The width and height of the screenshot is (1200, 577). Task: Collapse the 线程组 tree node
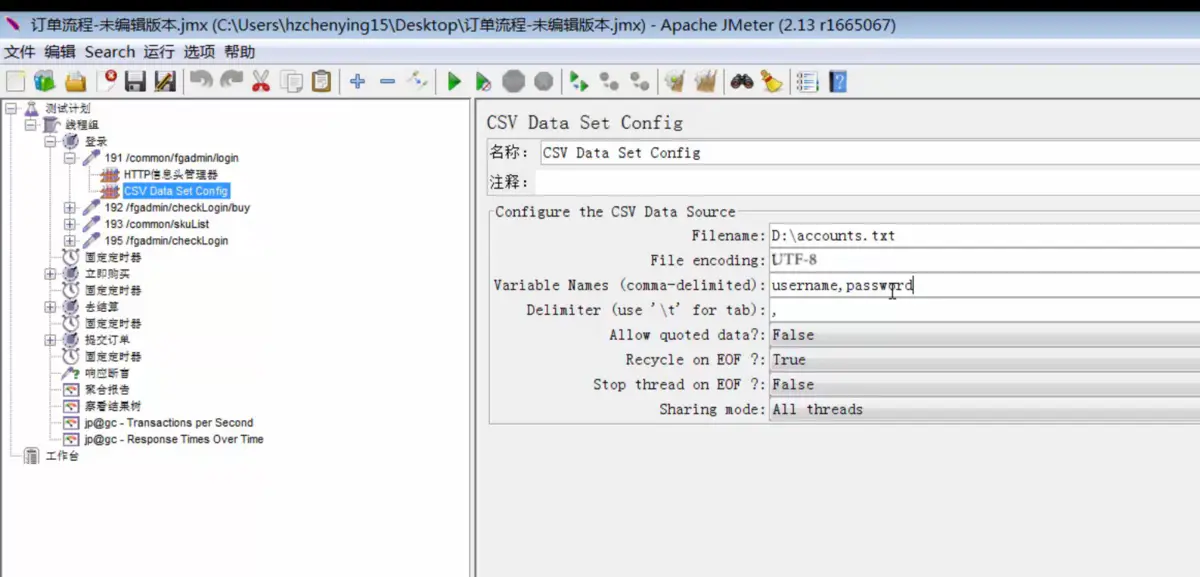31,125
